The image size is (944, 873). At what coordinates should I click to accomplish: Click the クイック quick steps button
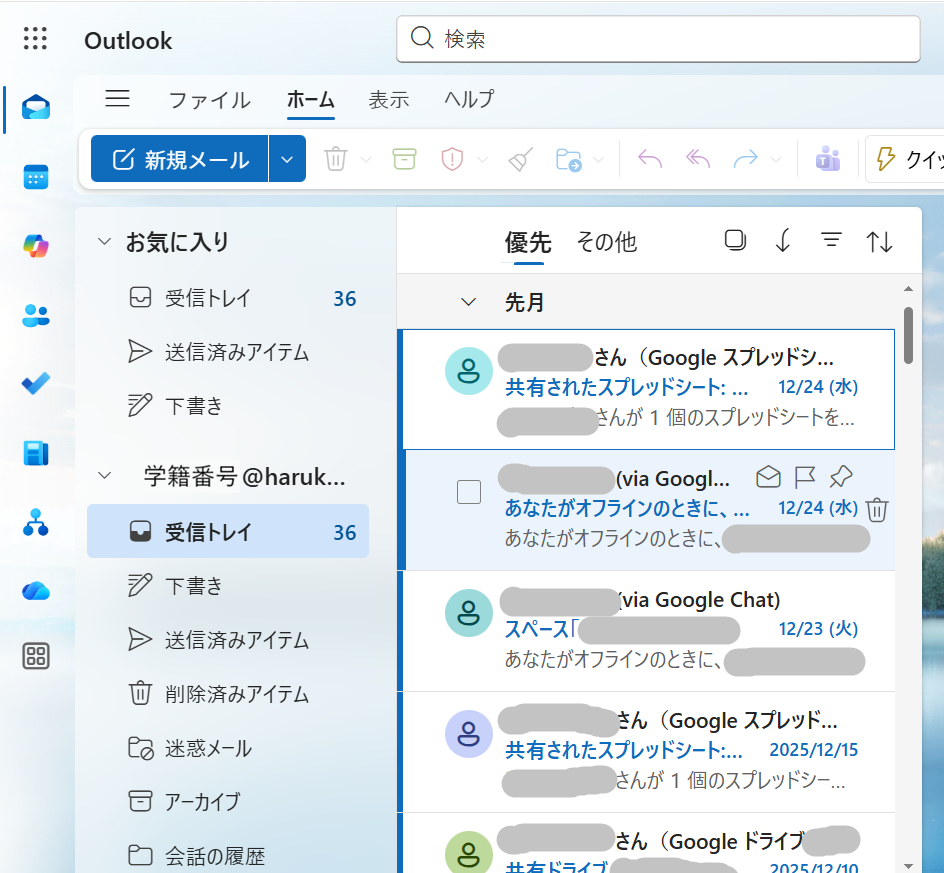905,160
